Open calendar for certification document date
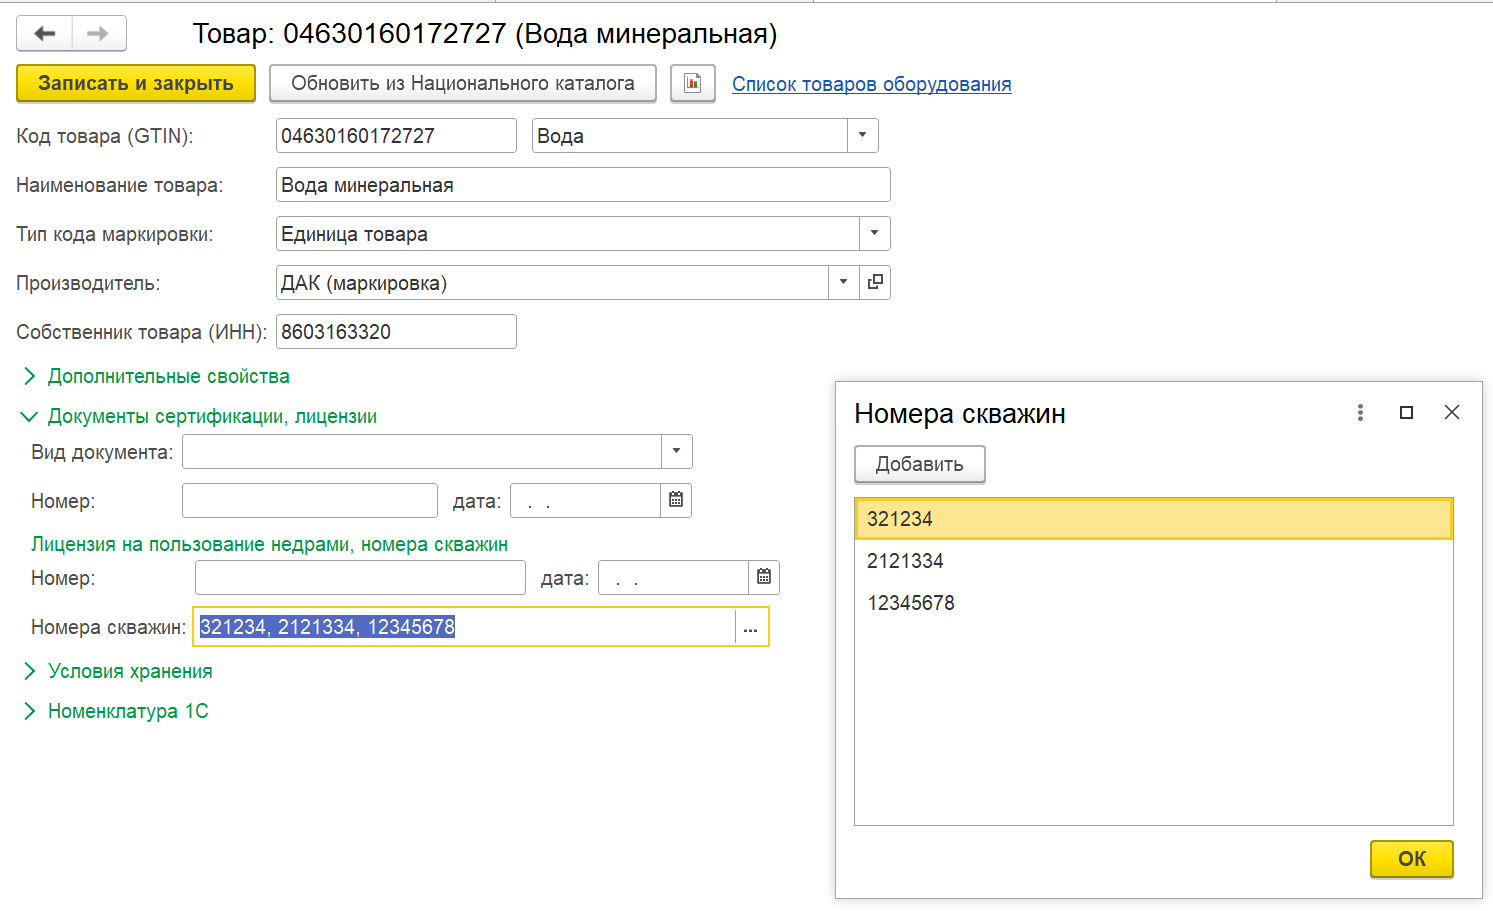The height and width of the screenshot is (911, 1493). [x=676, y=500]
